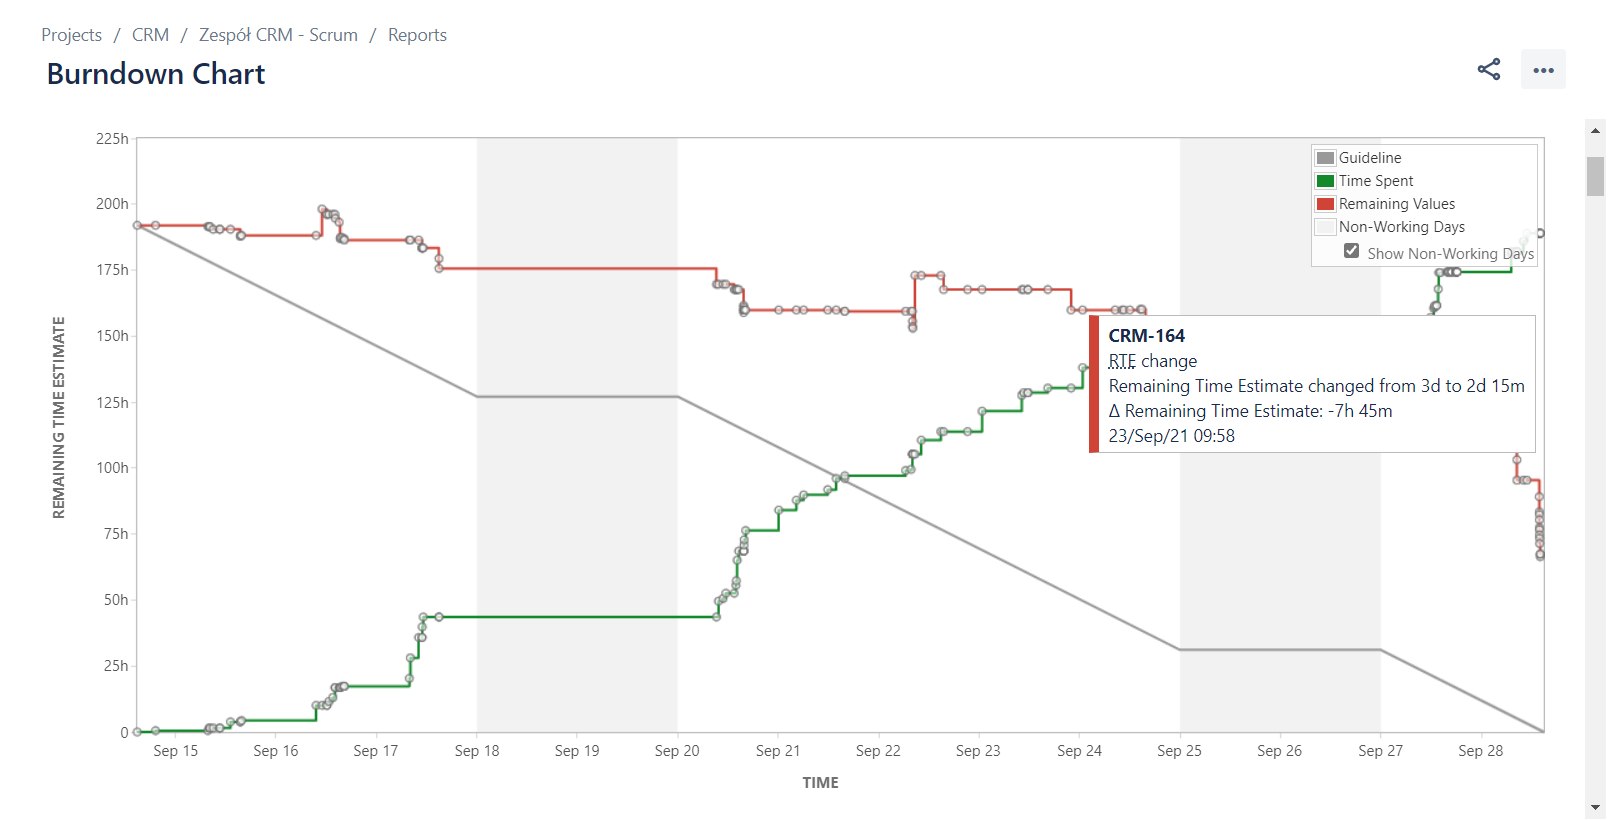Click the scrollbar up arrow
The image size is (1614, 820).
(x=1594, y=129)
